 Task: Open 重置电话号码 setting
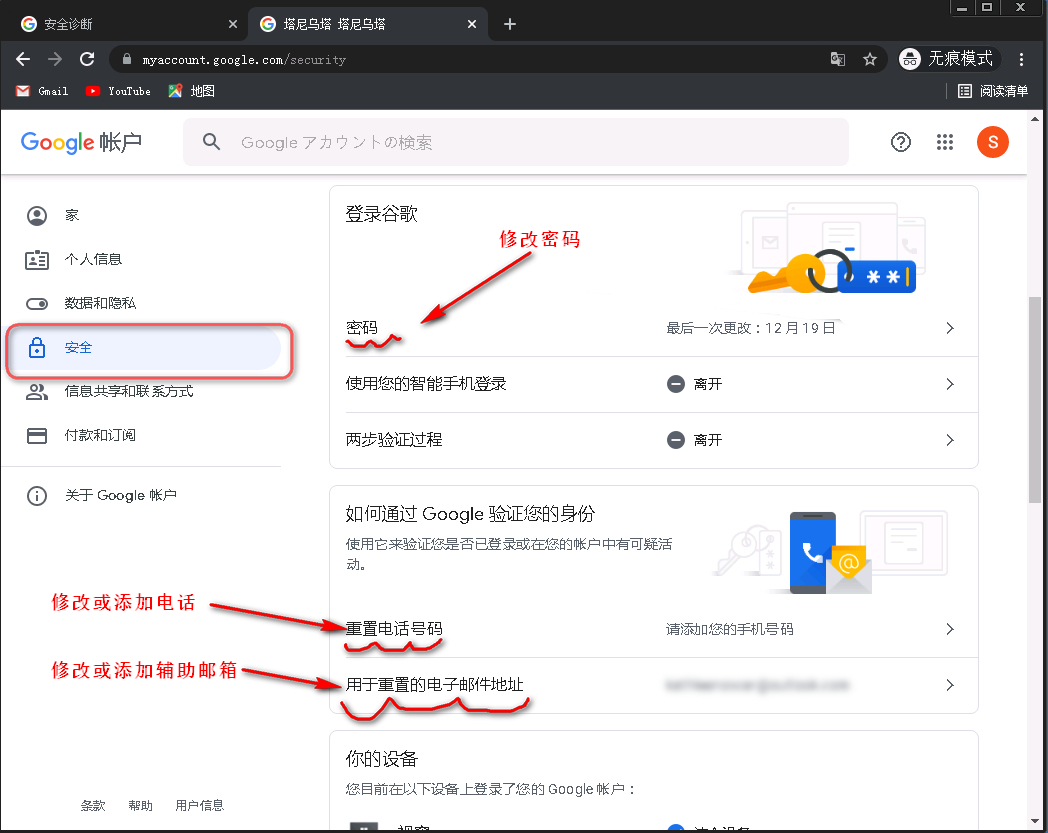coord(654,629)
